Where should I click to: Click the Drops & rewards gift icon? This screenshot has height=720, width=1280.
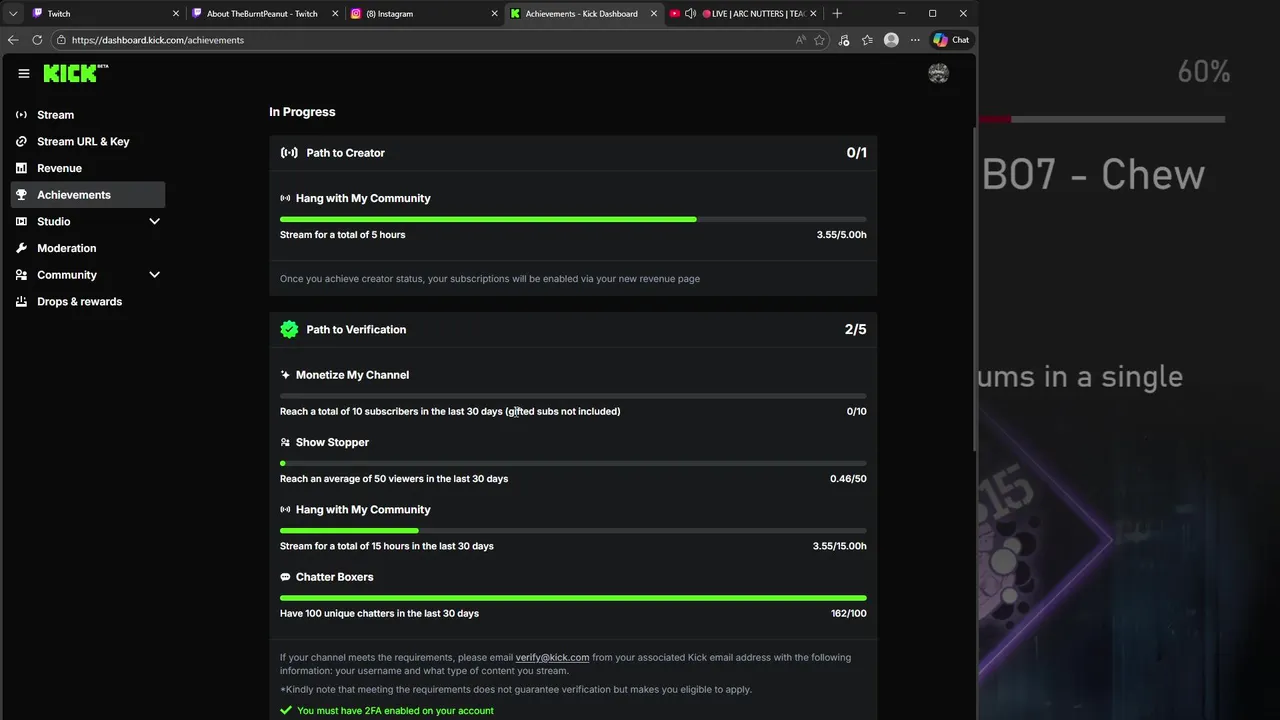pyautogui.click(x=22, y=302)
